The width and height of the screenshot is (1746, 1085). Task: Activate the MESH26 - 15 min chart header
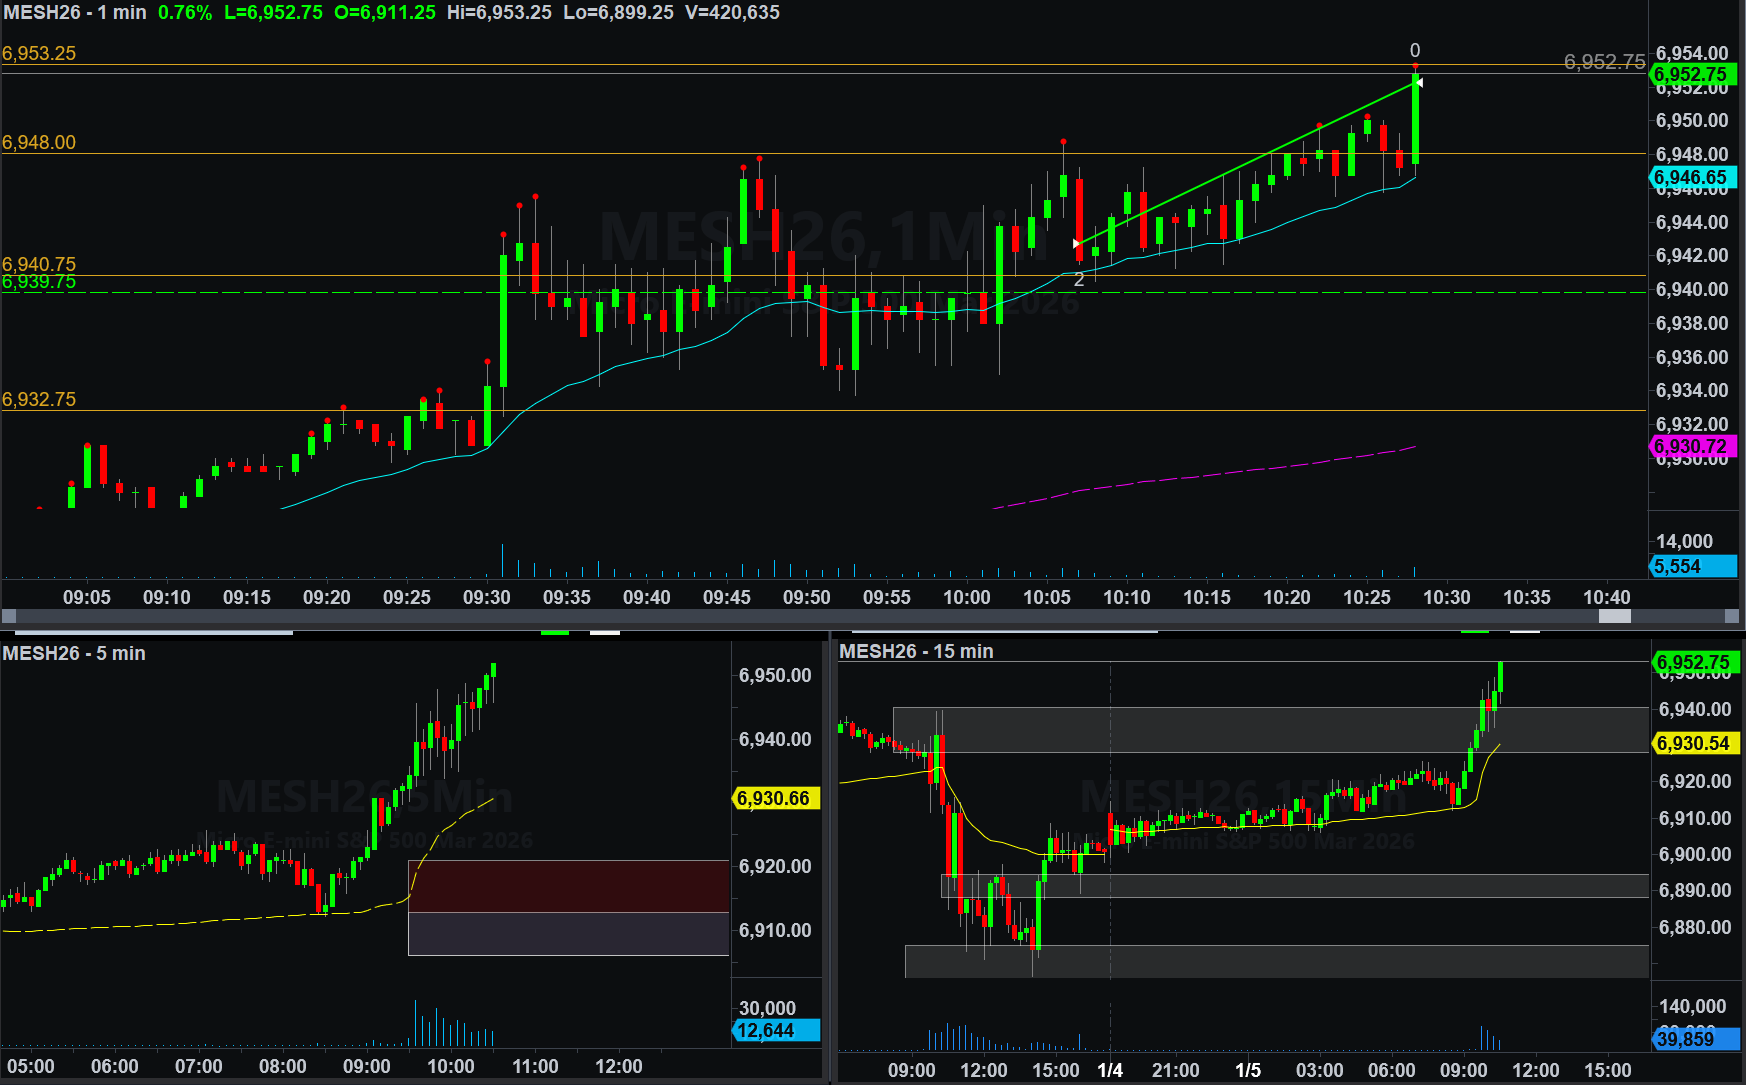(916, 651)
